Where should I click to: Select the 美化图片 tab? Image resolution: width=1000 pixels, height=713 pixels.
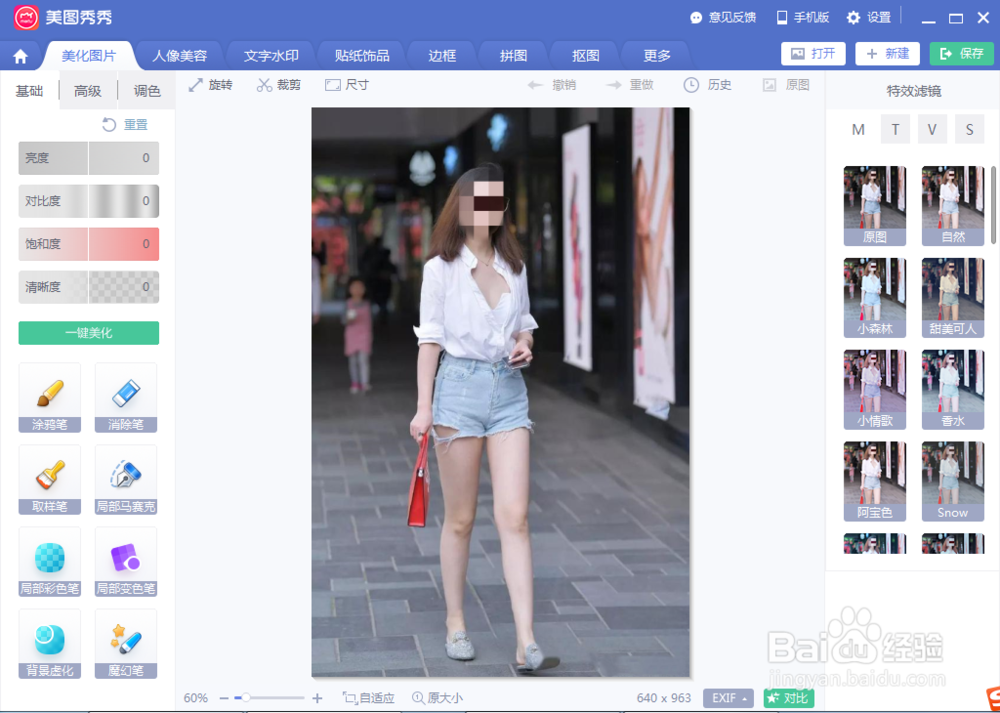click(x=89, y=56)
